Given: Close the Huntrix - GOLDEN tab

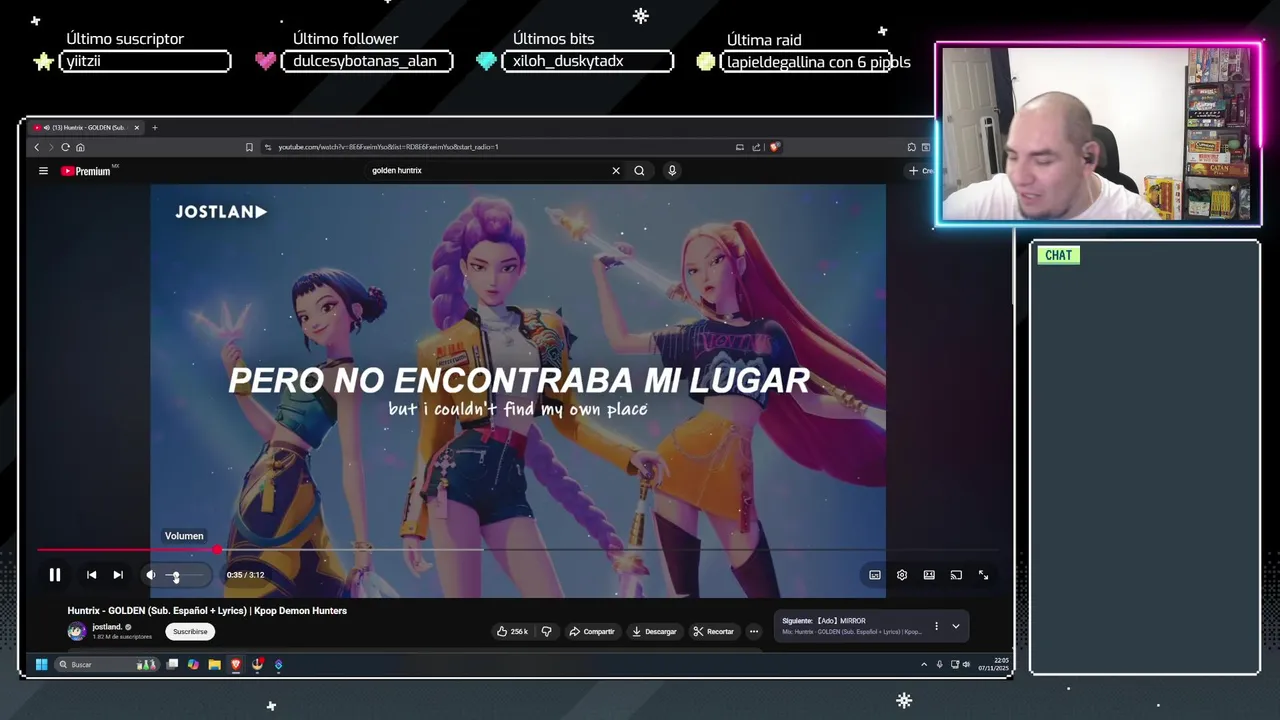Looking at the screenshot, I should point(137,127).
